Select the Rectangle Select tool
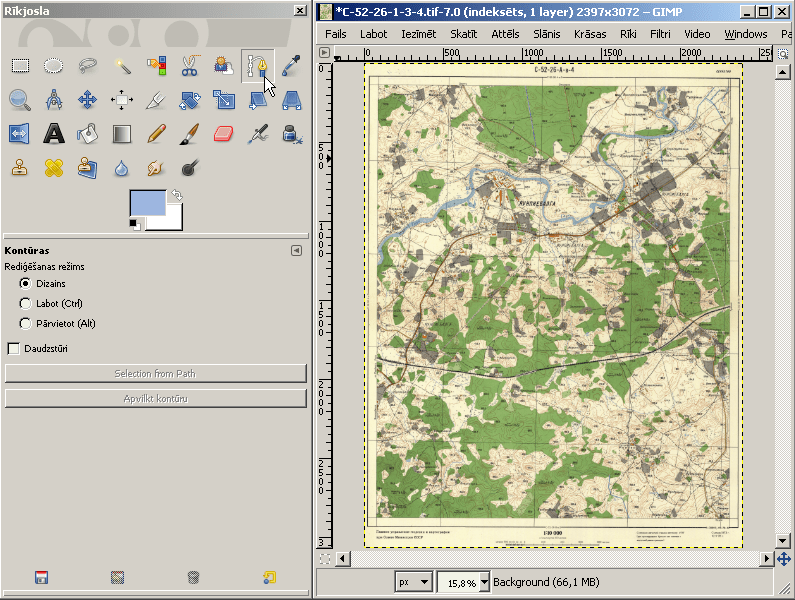Screen dimensions: 795x600 coord(20,66)
